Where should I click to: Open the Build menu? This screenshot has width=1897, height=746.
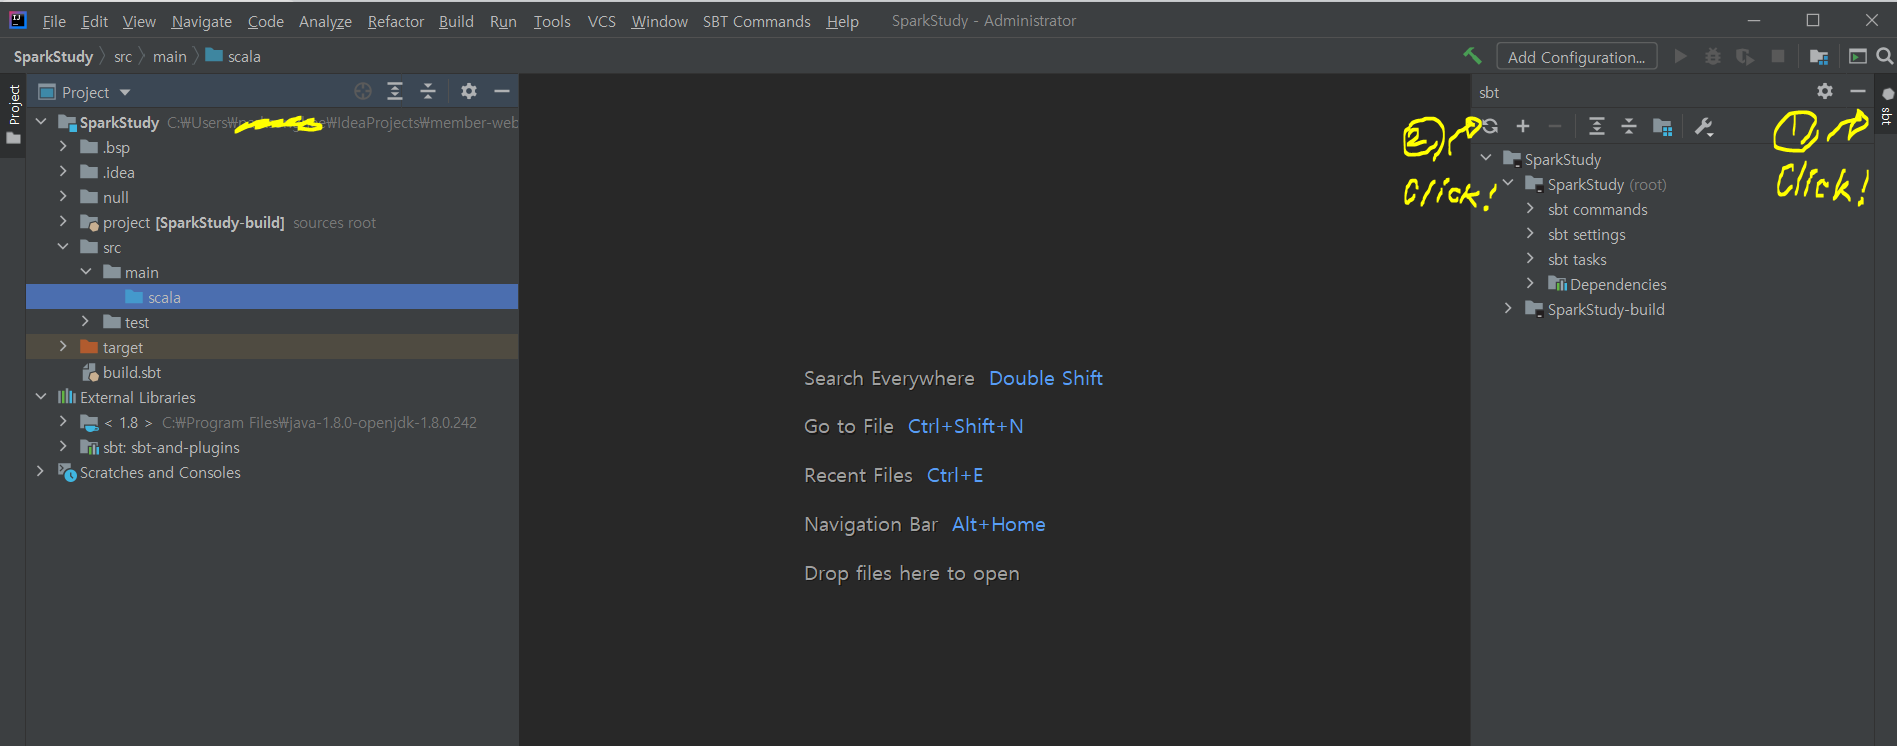tap(456, 21)
